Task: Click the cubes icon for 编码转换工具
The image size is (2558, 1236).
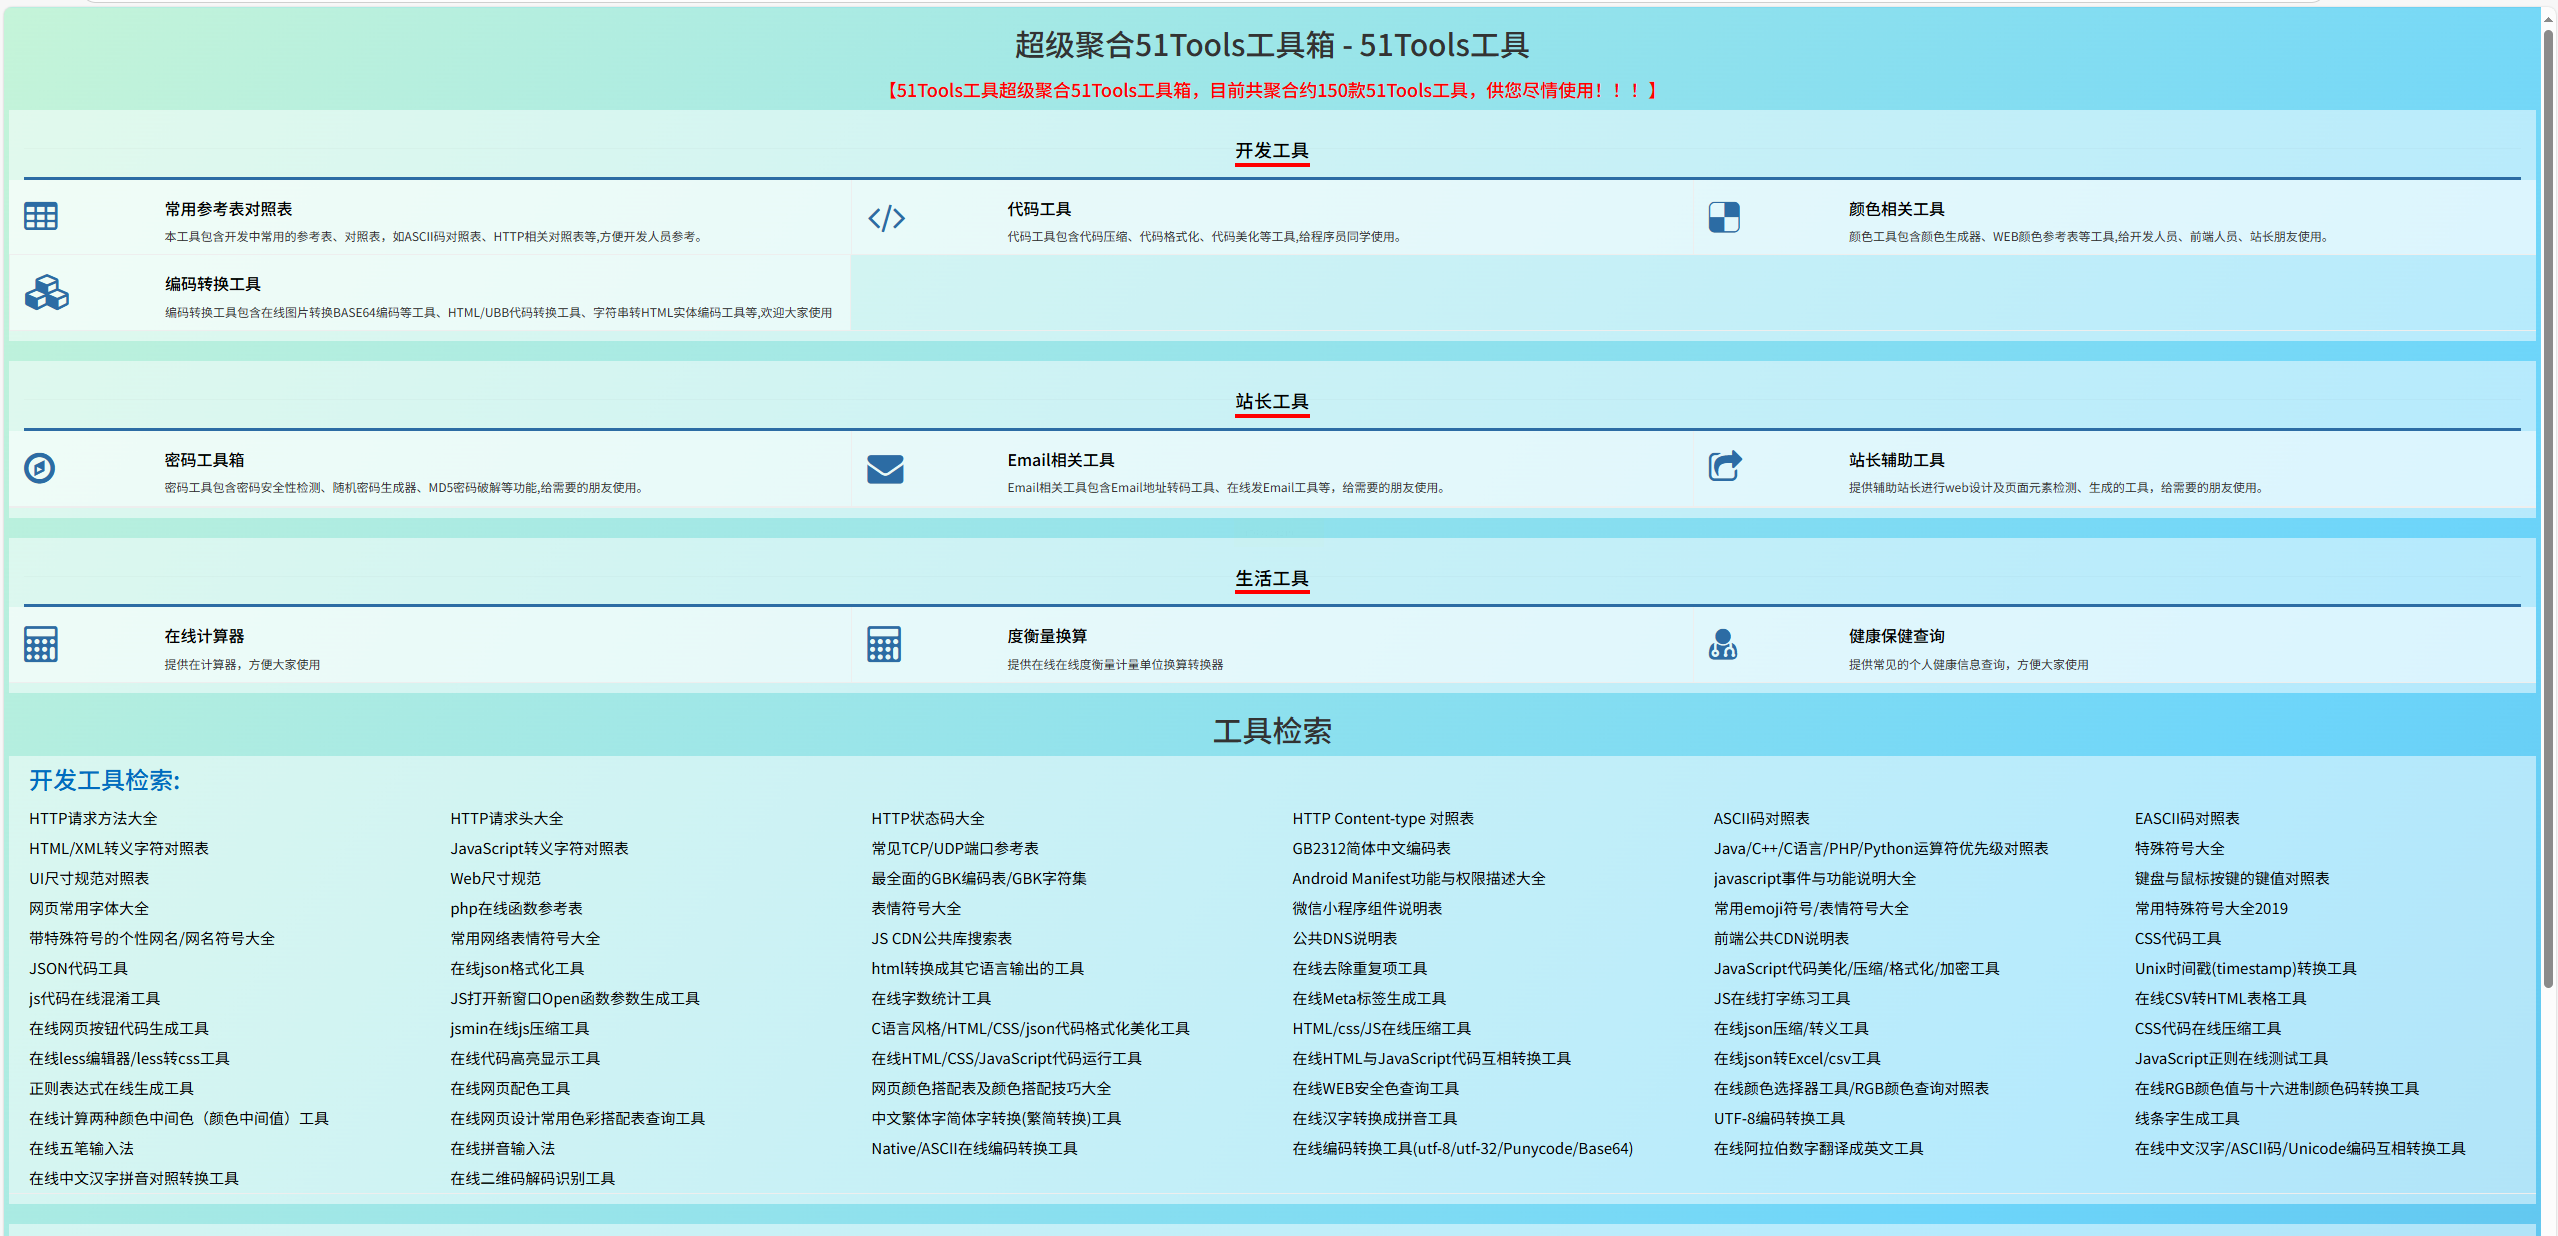Action: pos(46,293)
